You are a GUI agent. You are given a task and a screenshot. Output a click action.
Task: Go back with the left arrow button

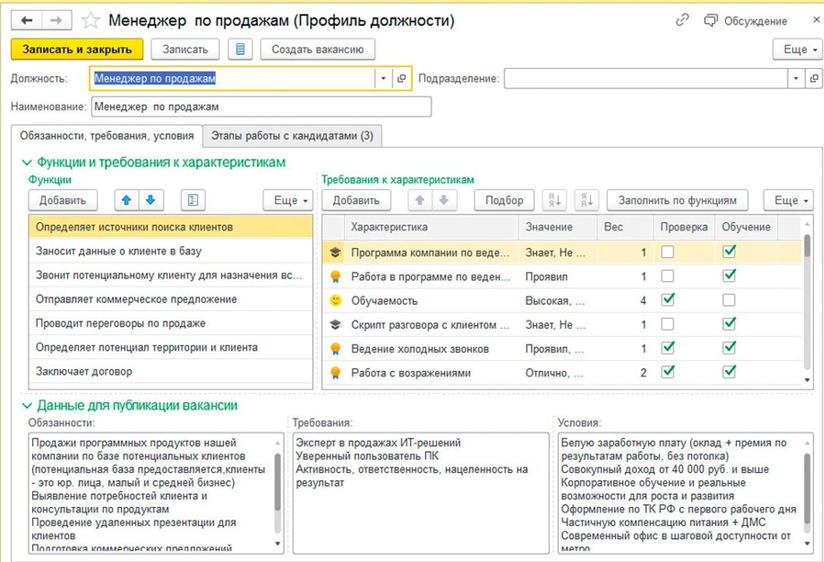point(27,21)
